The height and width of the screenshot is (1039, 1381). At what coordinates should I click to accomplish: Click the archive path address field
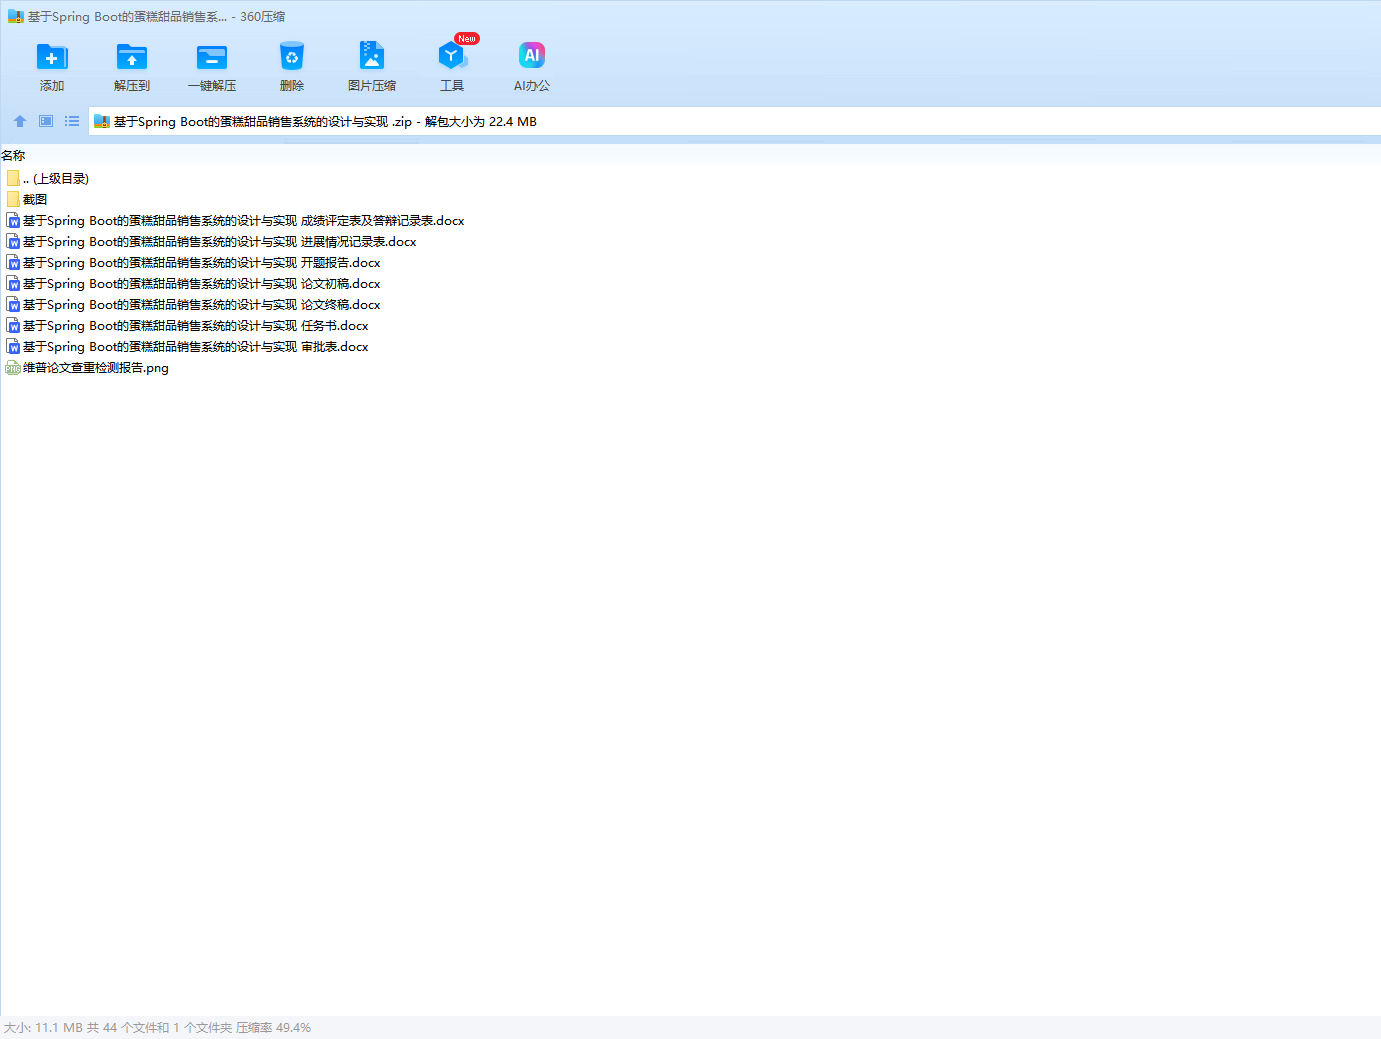click(735, 122)
